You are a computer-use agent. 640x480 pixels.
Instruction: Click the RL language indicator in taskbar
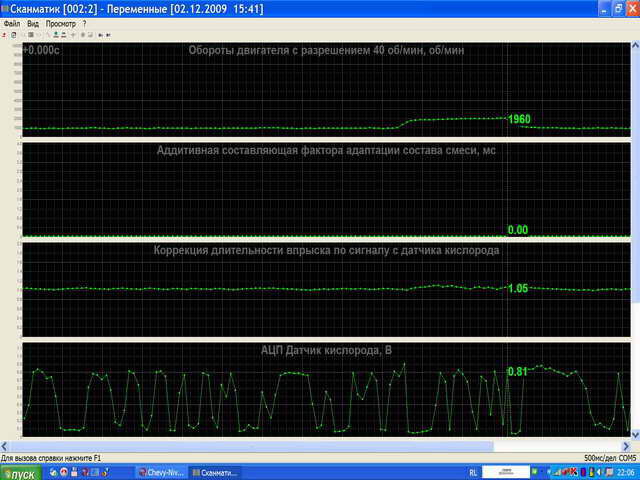(472, 472)
